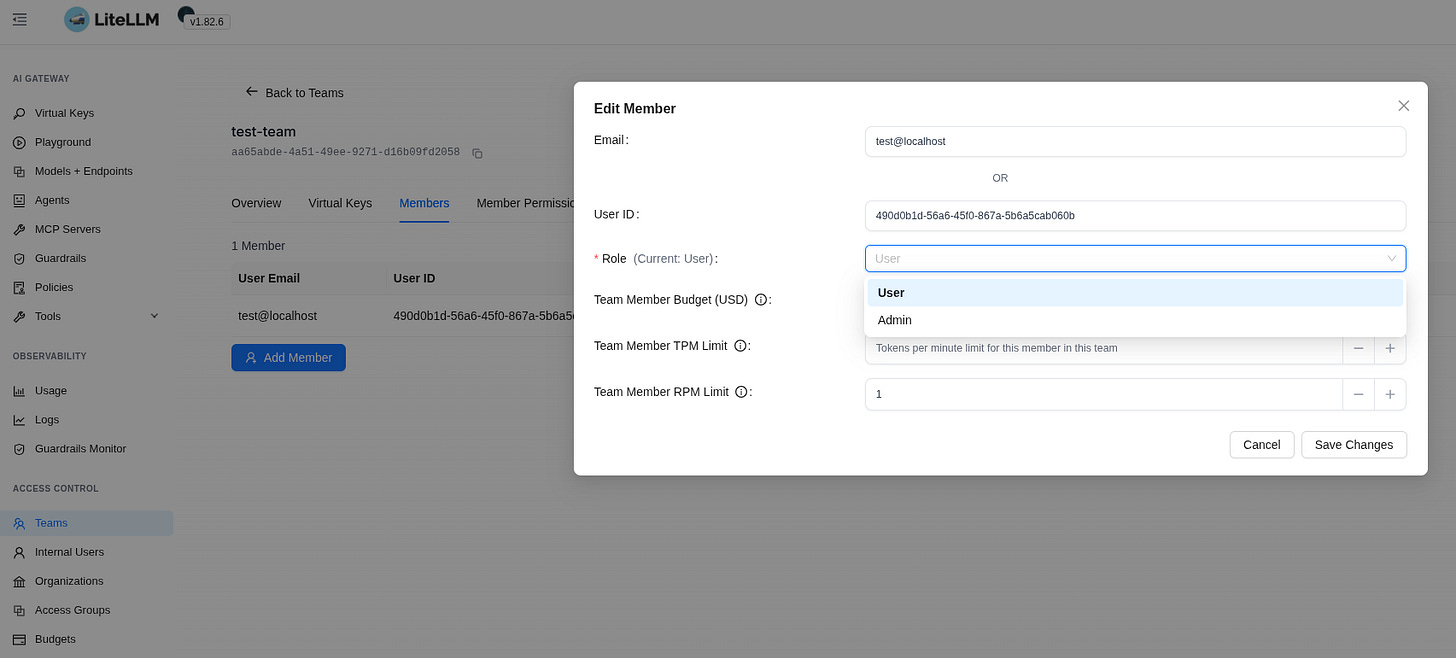Viewport: 1456px width, 658px height.
Task: Click the v1.82.6 version badge
Action: 208,21
